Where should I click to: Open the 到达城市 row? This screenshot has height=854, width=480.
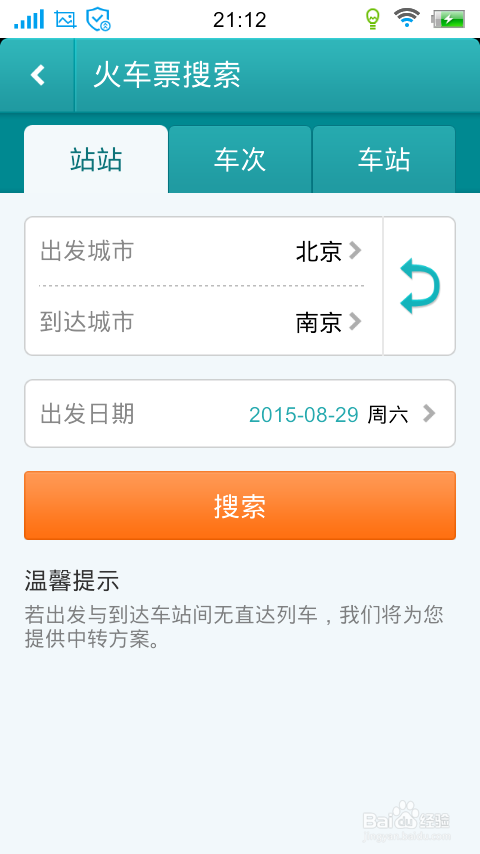(x=203, y=321)
